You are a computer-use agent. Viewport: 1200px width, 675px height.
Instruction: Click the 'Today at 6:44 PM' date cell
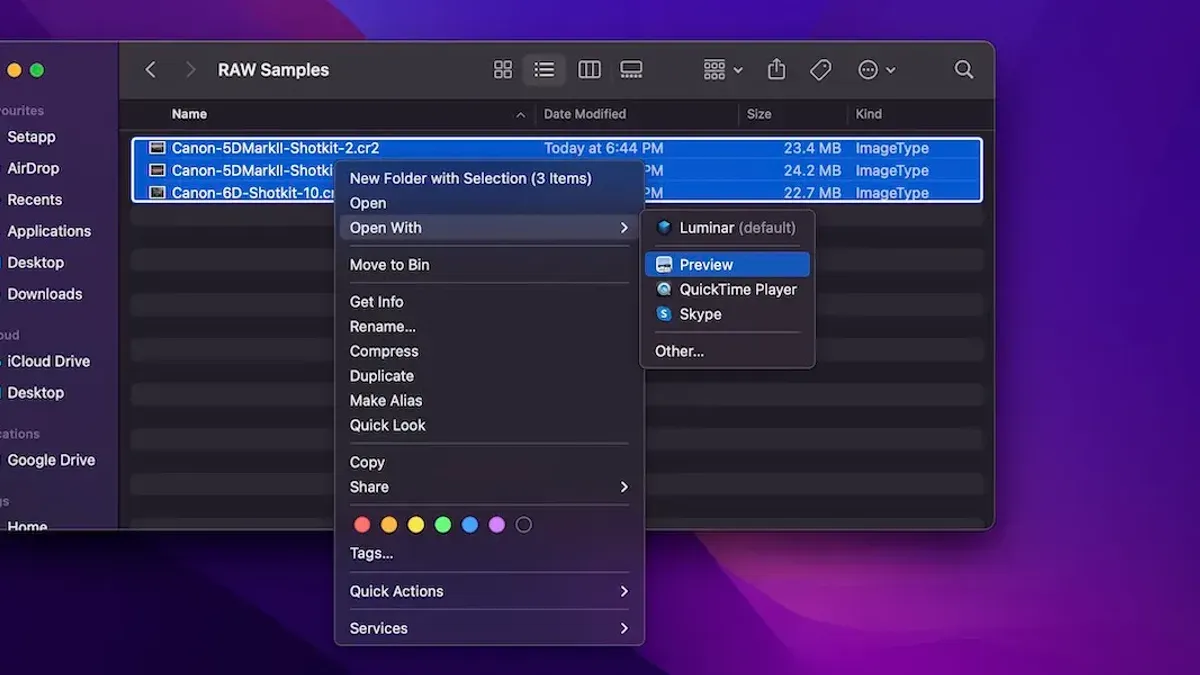(604, 148)
